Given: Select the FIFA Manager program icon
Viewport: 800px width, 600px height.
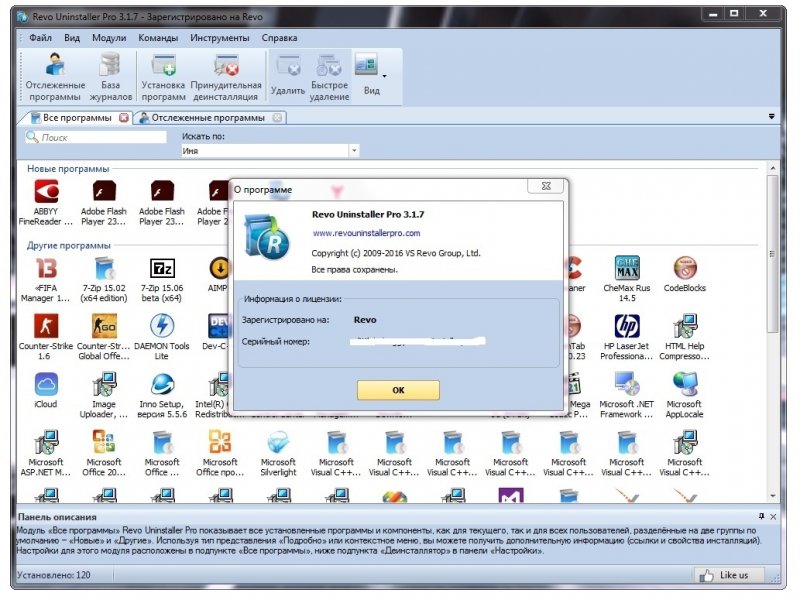Looking at the screenshot, I should [x=46, y=280].
